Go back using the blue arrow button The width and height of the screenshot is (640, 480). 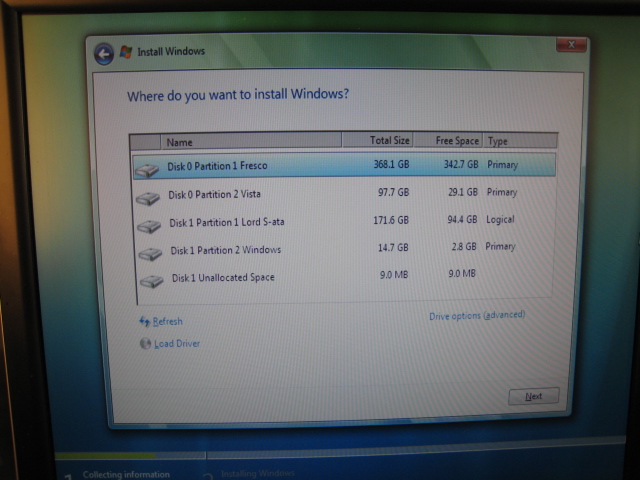(104, 54)
